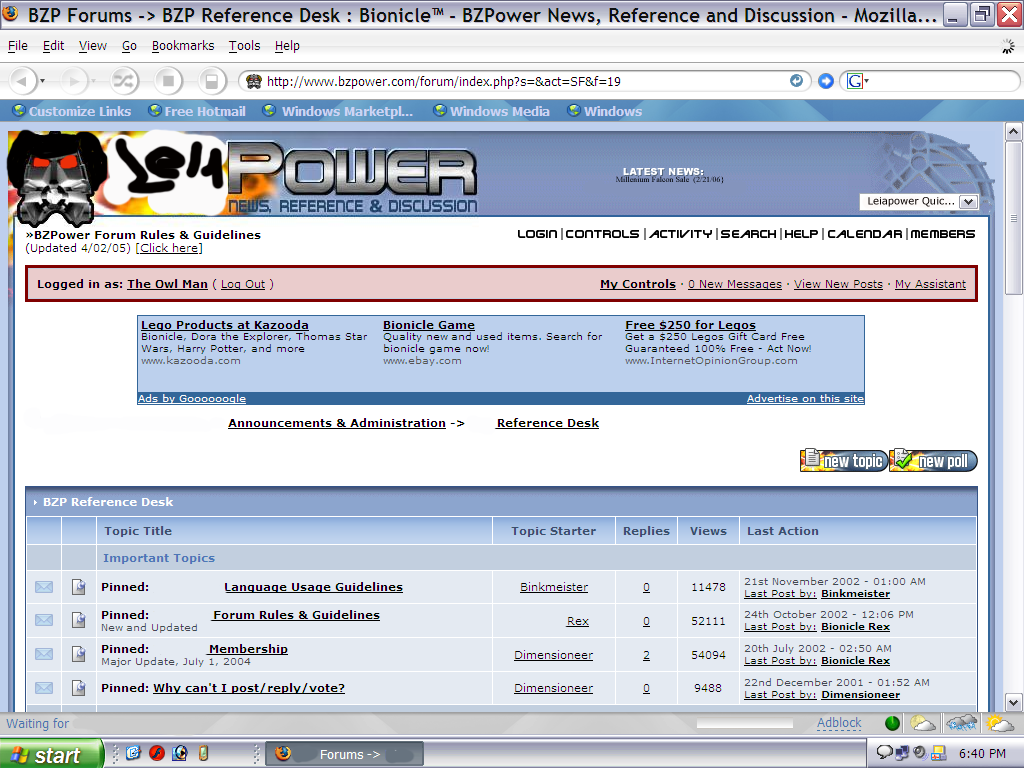This screenshot has width=1024, height=768.
Task: Click the Reload toolbar button
Action: click(x=123, y=81)
